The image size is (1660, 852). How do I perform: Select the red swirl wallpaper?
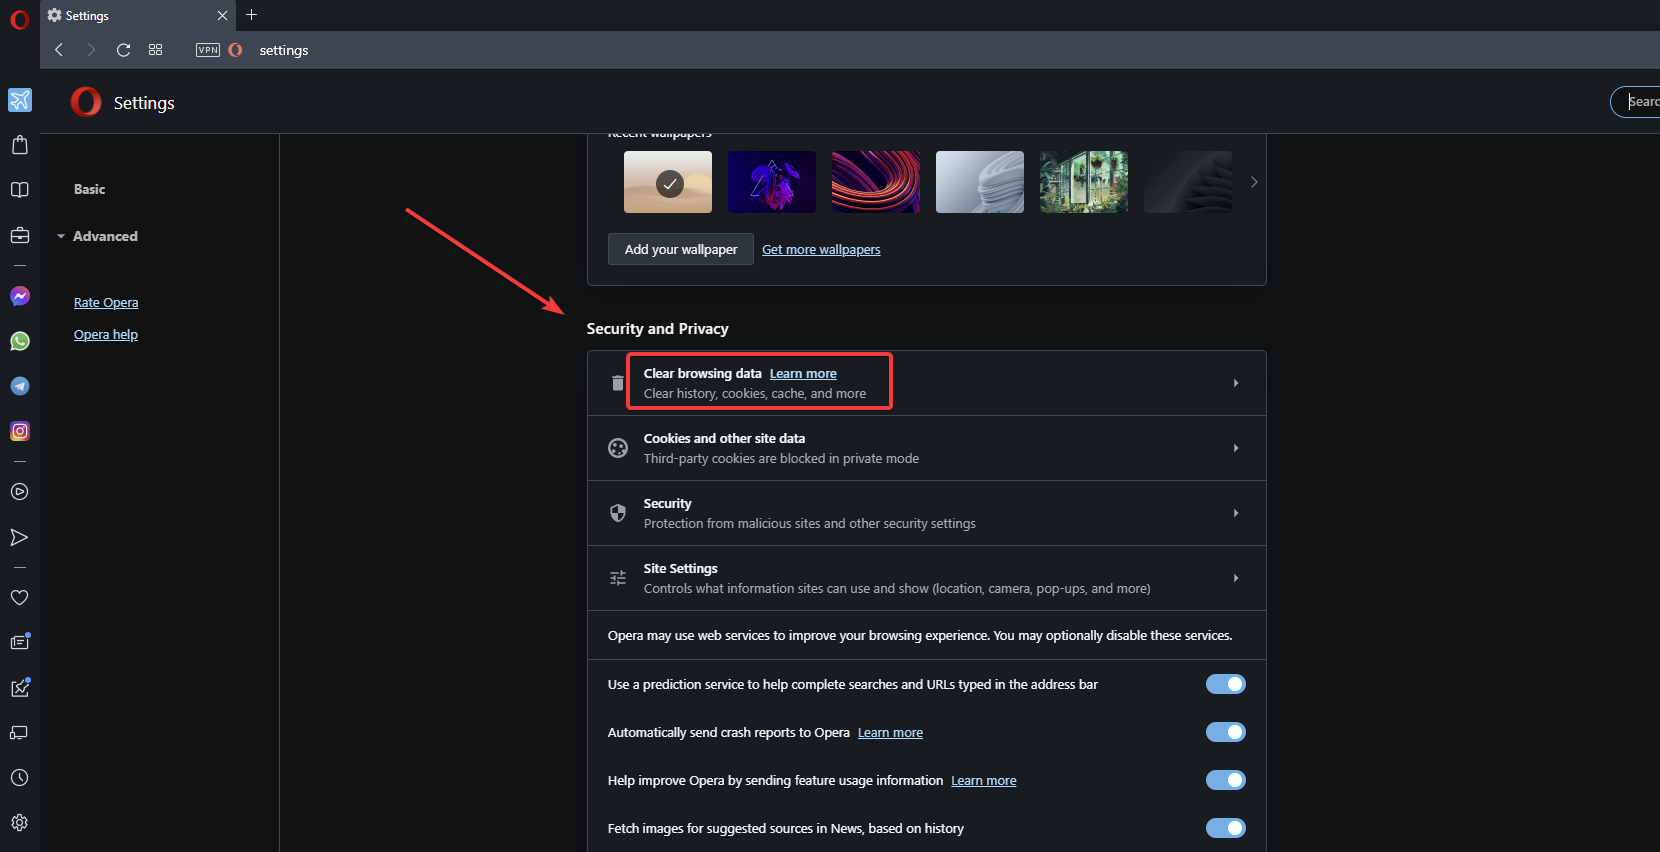(x=876, y=182)
